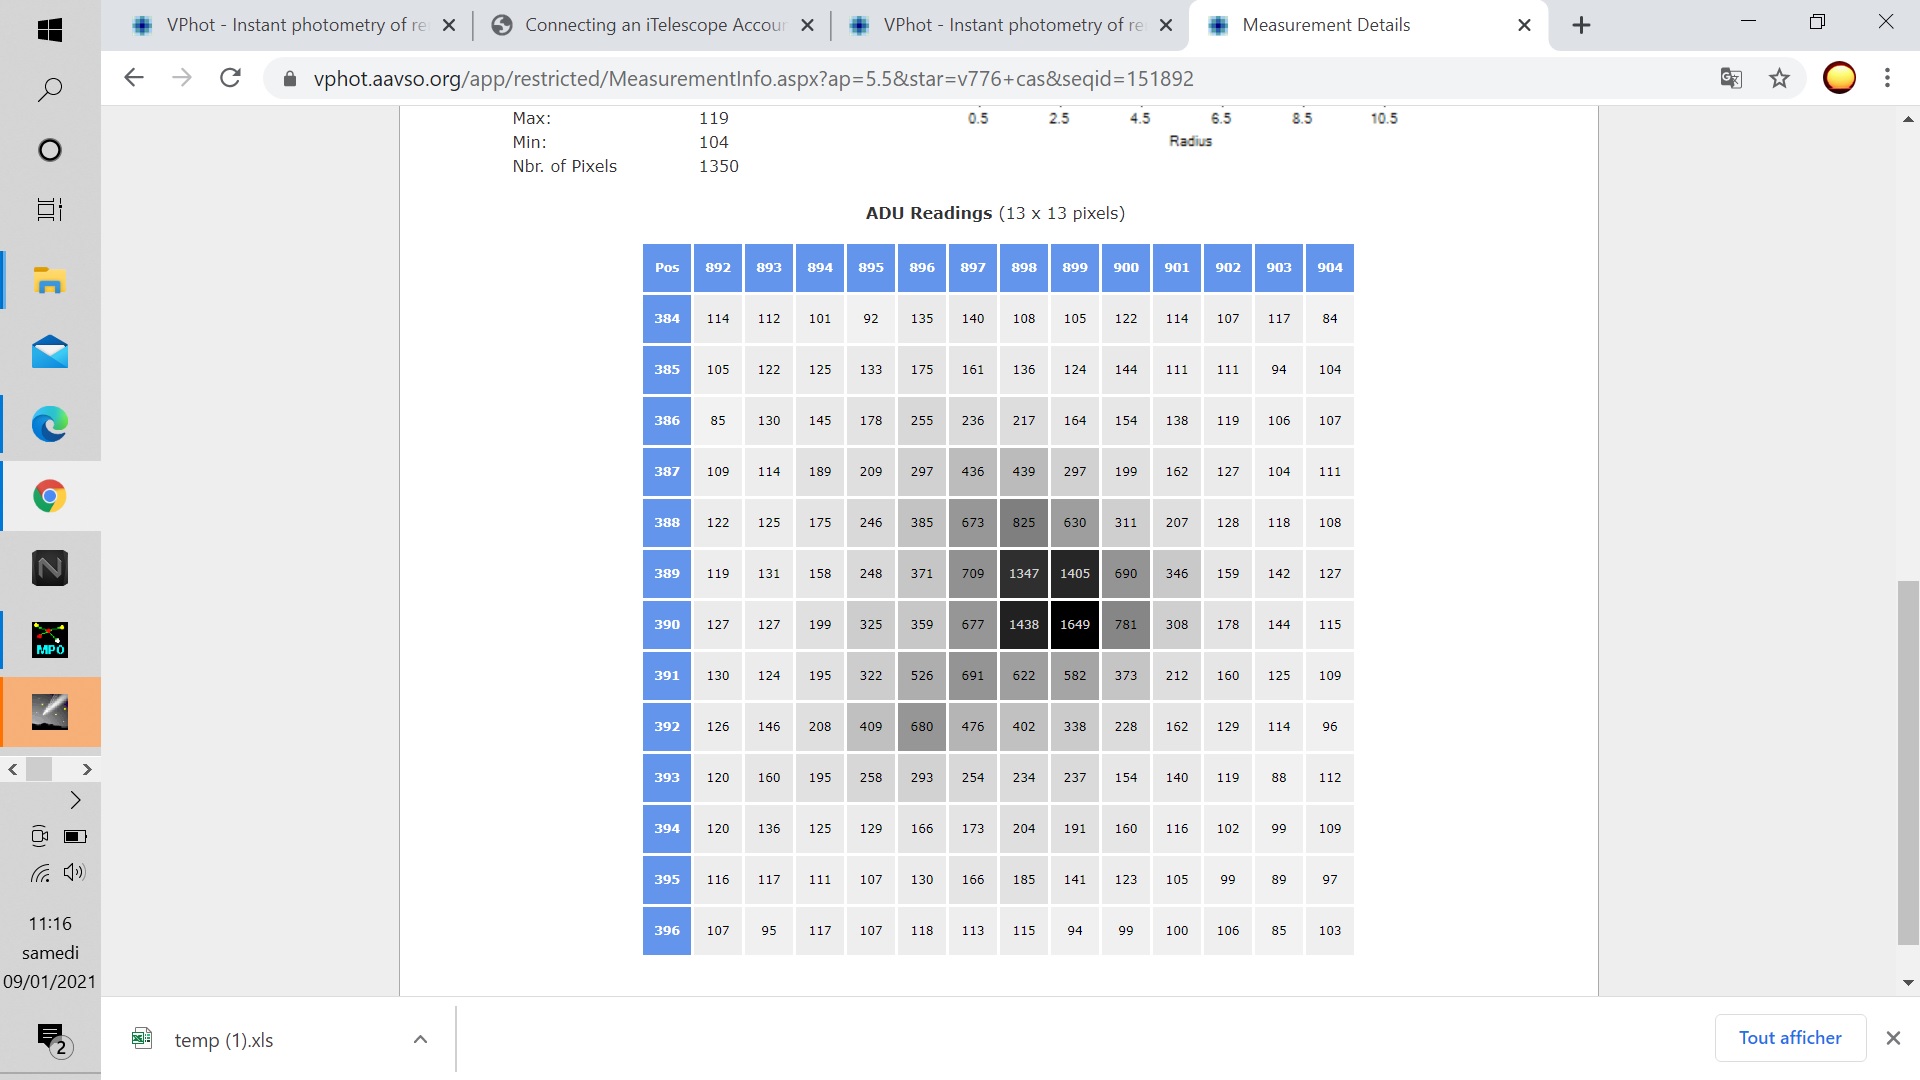Launch MPO application from taskbar
1920x1080 pixels.
point(49,640)
